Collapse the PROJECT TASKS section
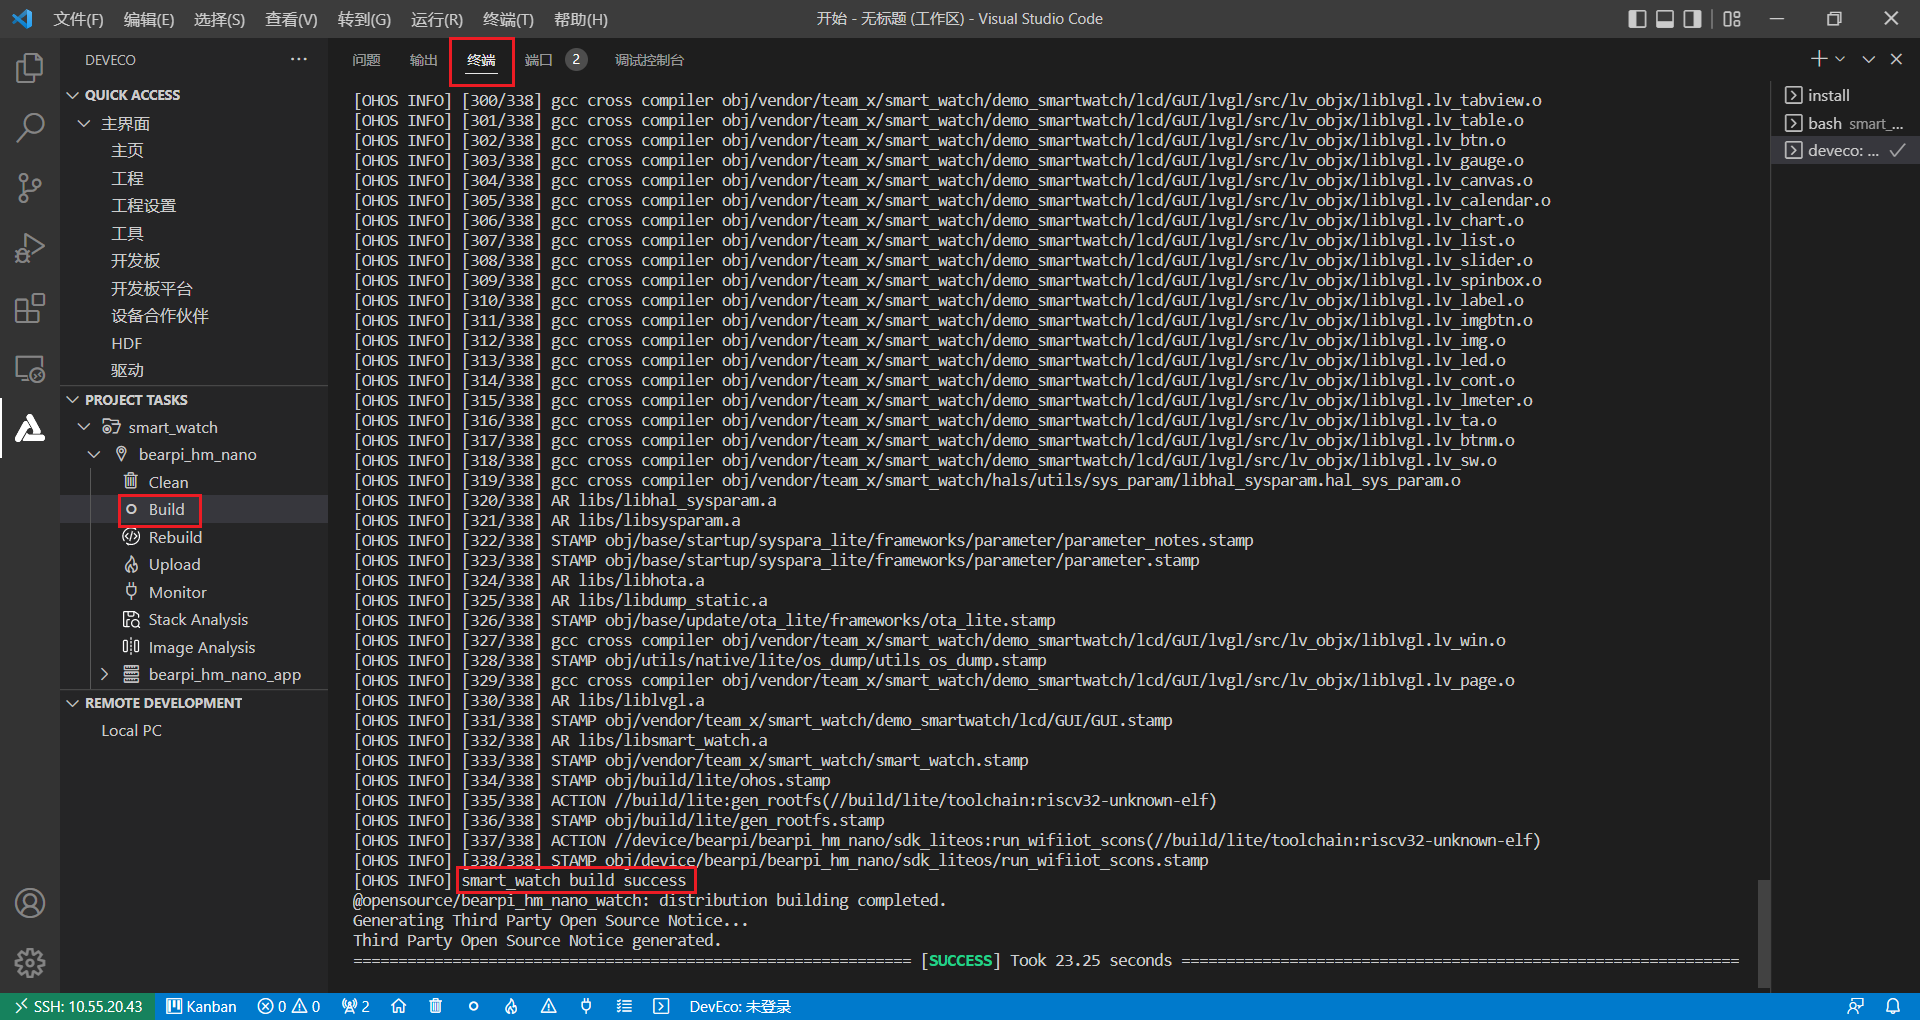 coord(72,400)
